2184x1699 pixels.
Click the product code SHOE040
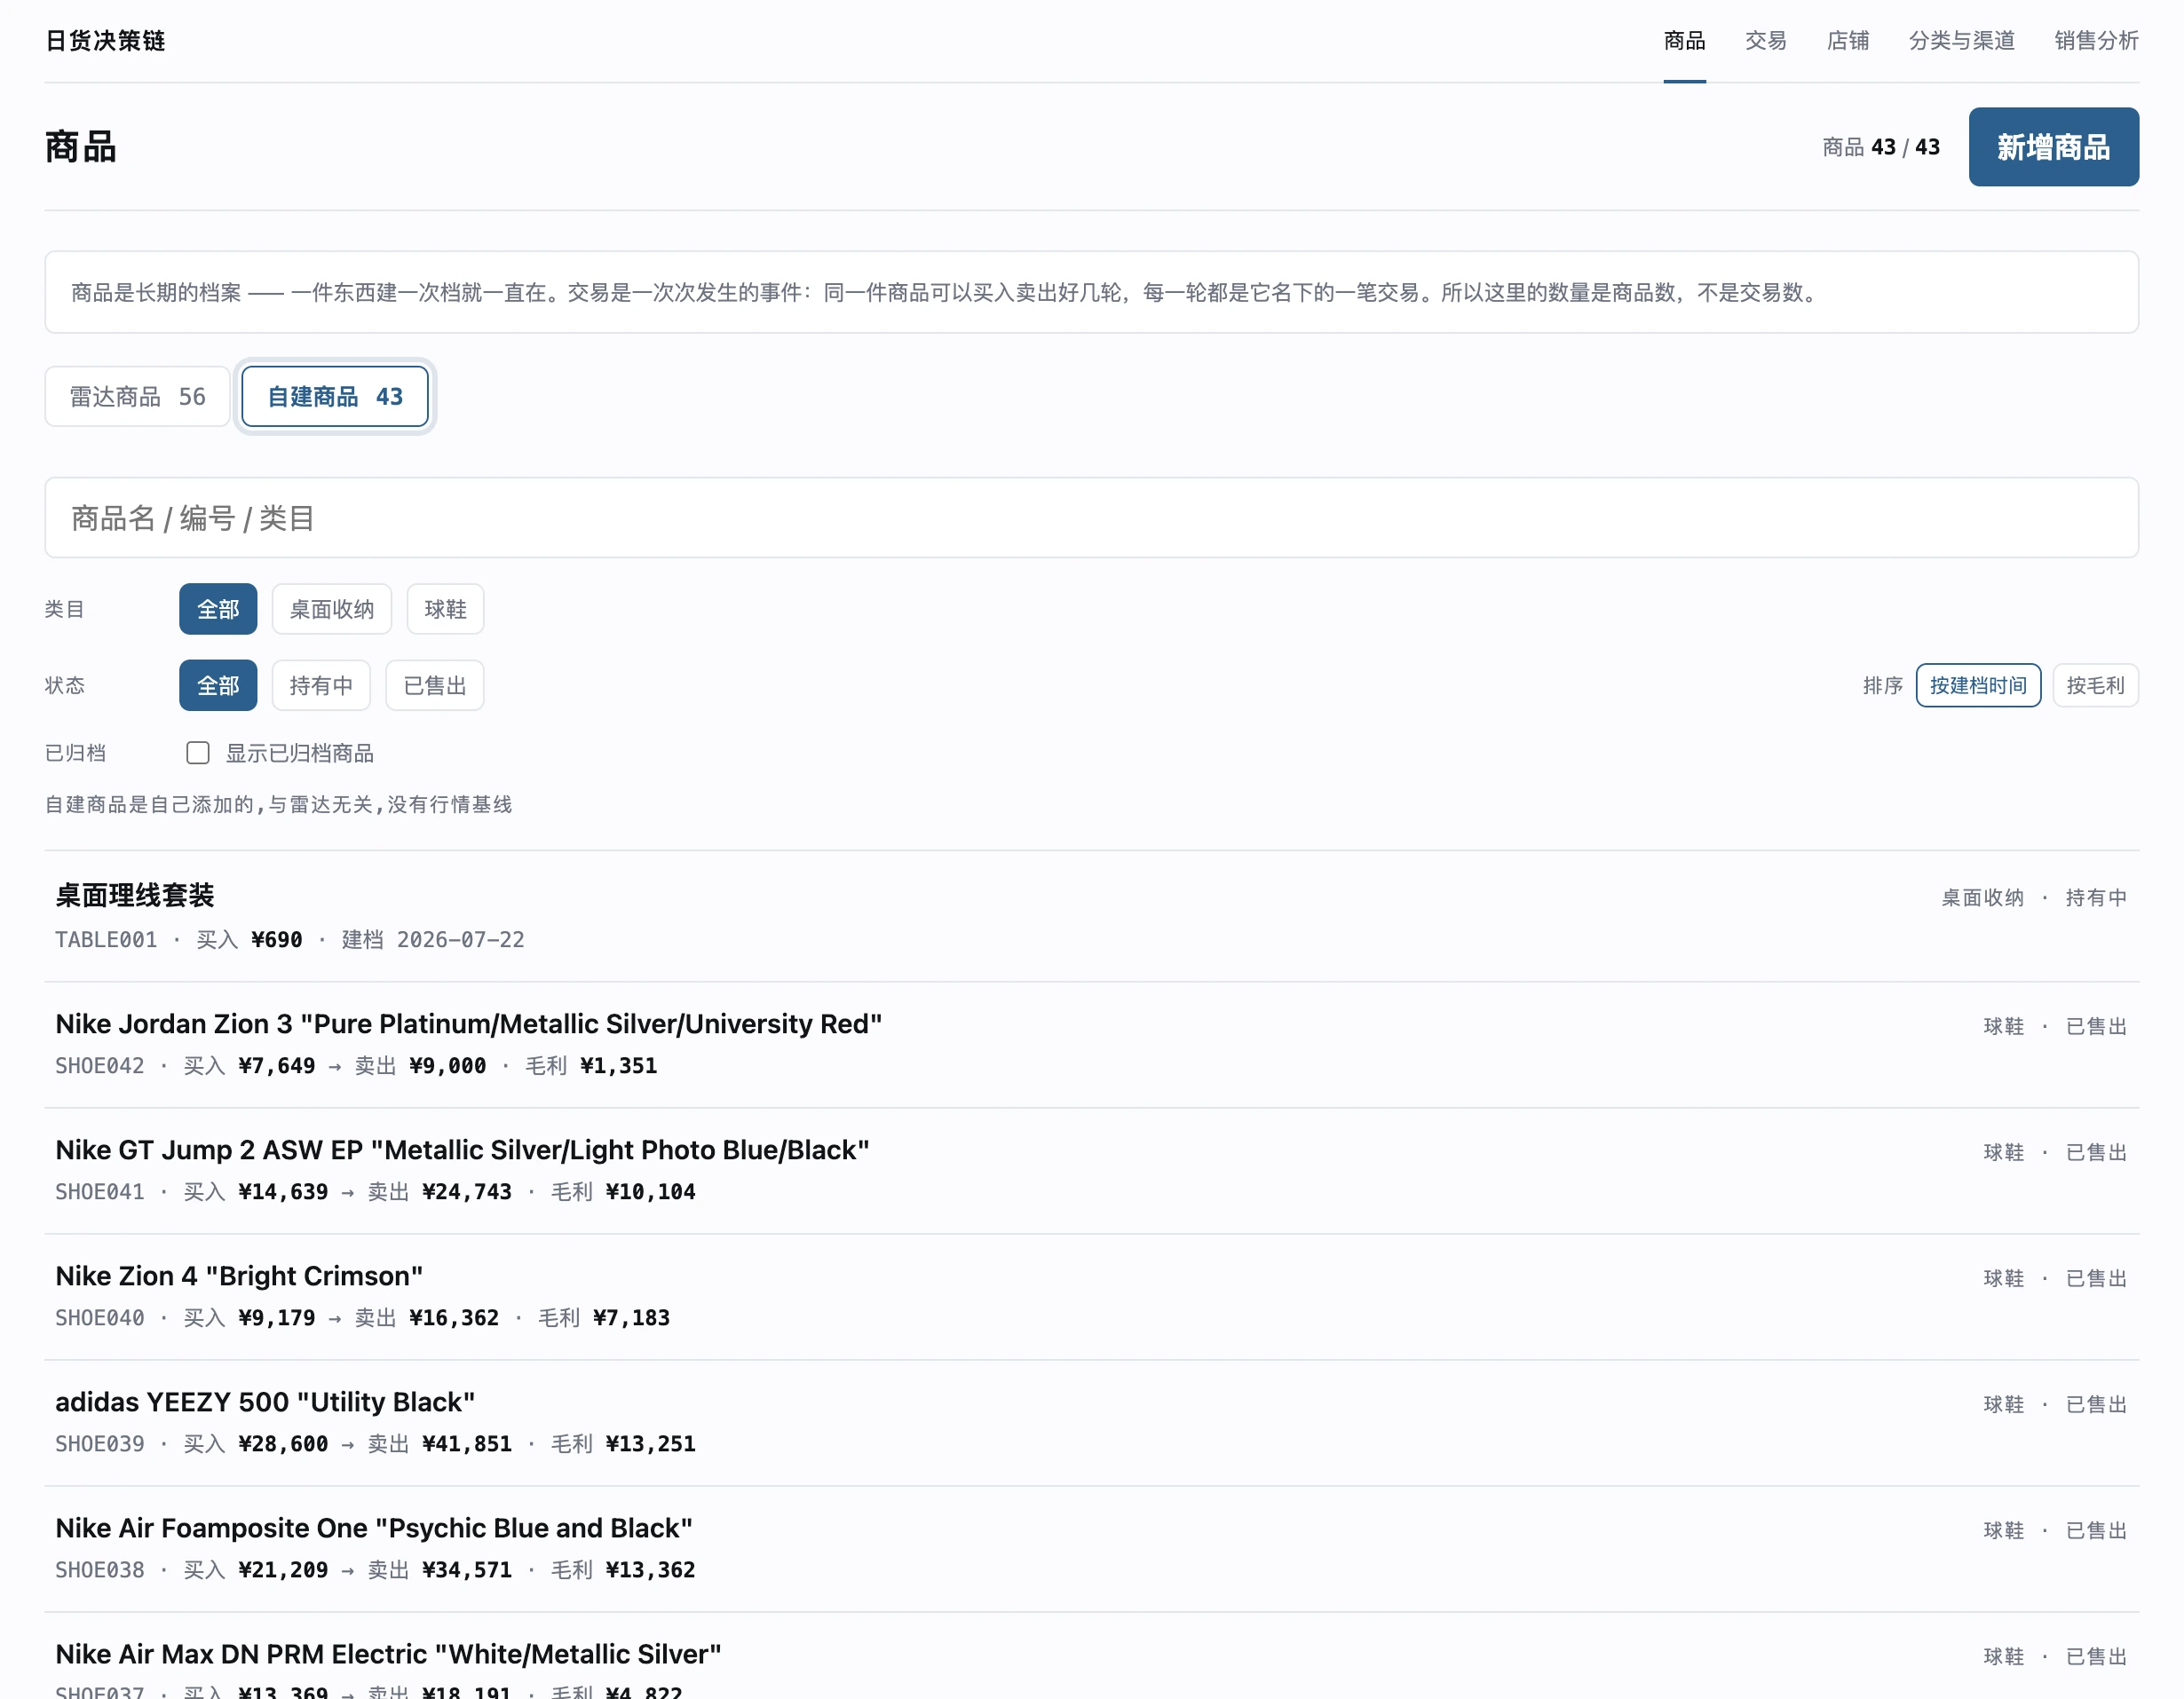[x=100, y=1318]
